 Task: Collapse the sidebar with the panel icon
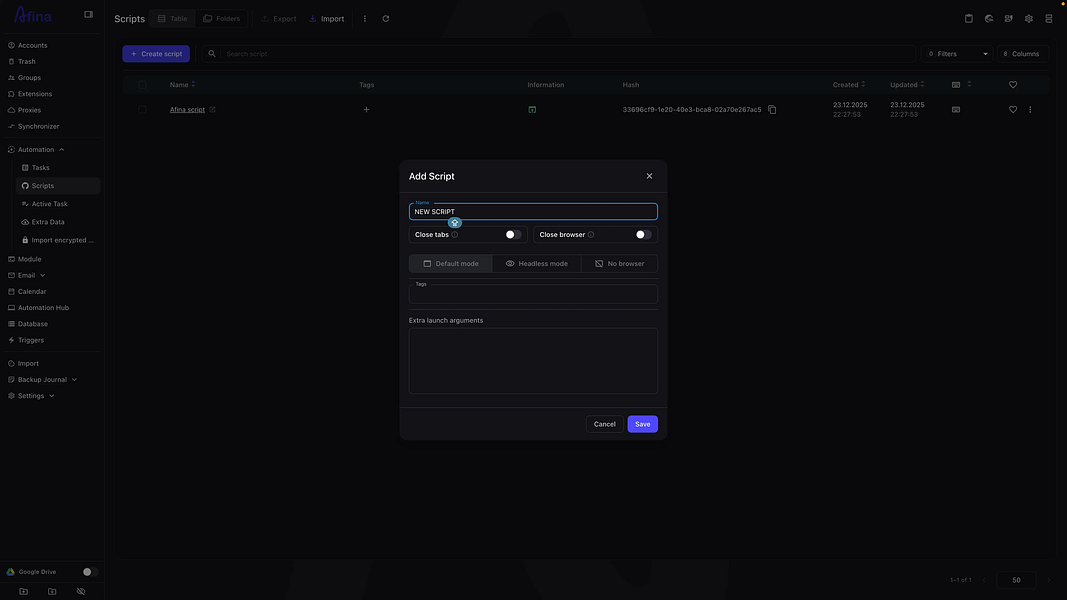tap(88, 14)
